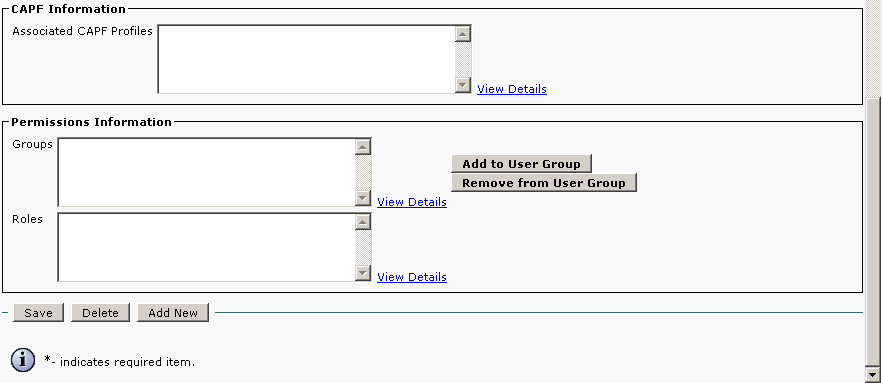Image resolution: width=882 pixels, height=383 pixels.
Task: Click inside the Groups list box
Action: point(206,172)
